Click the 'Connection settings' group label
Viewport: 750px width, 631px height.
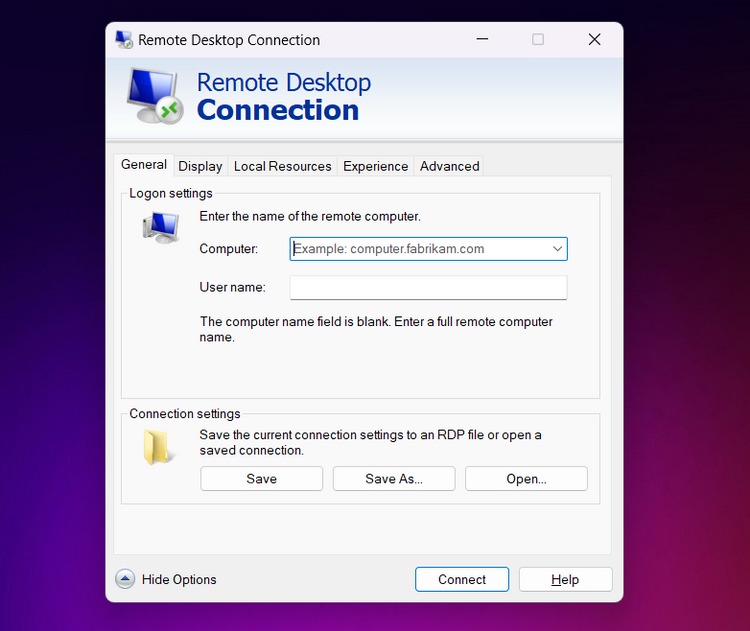(x=185, y=414)
